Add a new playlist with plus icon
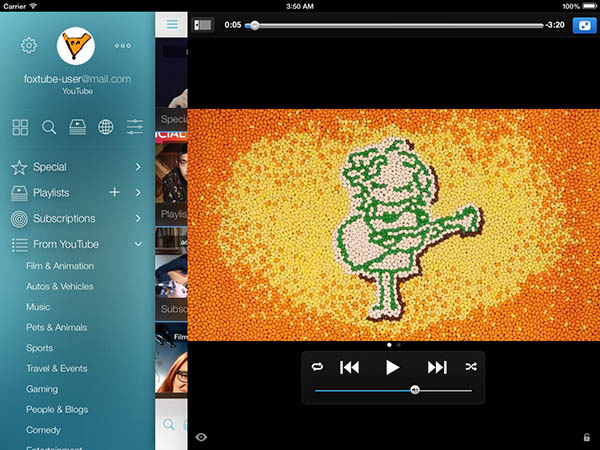 click(x=114, y=192)
